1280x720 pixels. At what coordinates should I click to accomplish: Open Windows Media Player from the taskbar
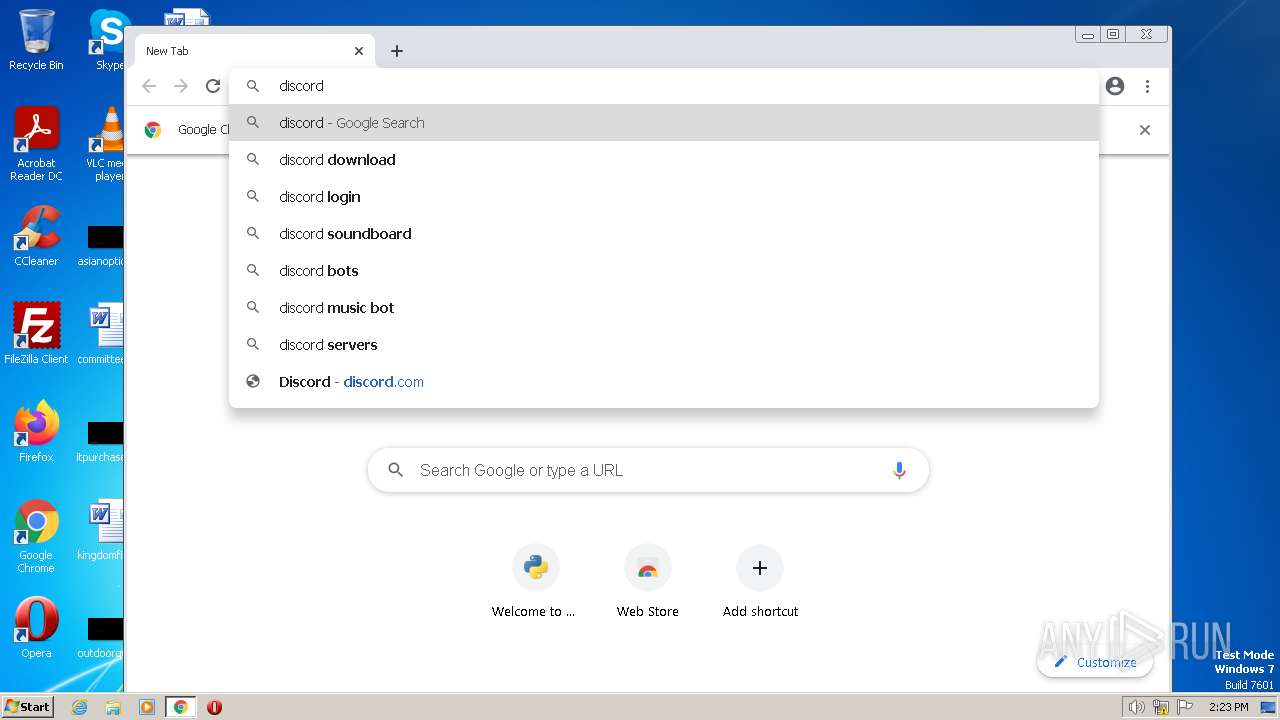(x=147, y=707)
